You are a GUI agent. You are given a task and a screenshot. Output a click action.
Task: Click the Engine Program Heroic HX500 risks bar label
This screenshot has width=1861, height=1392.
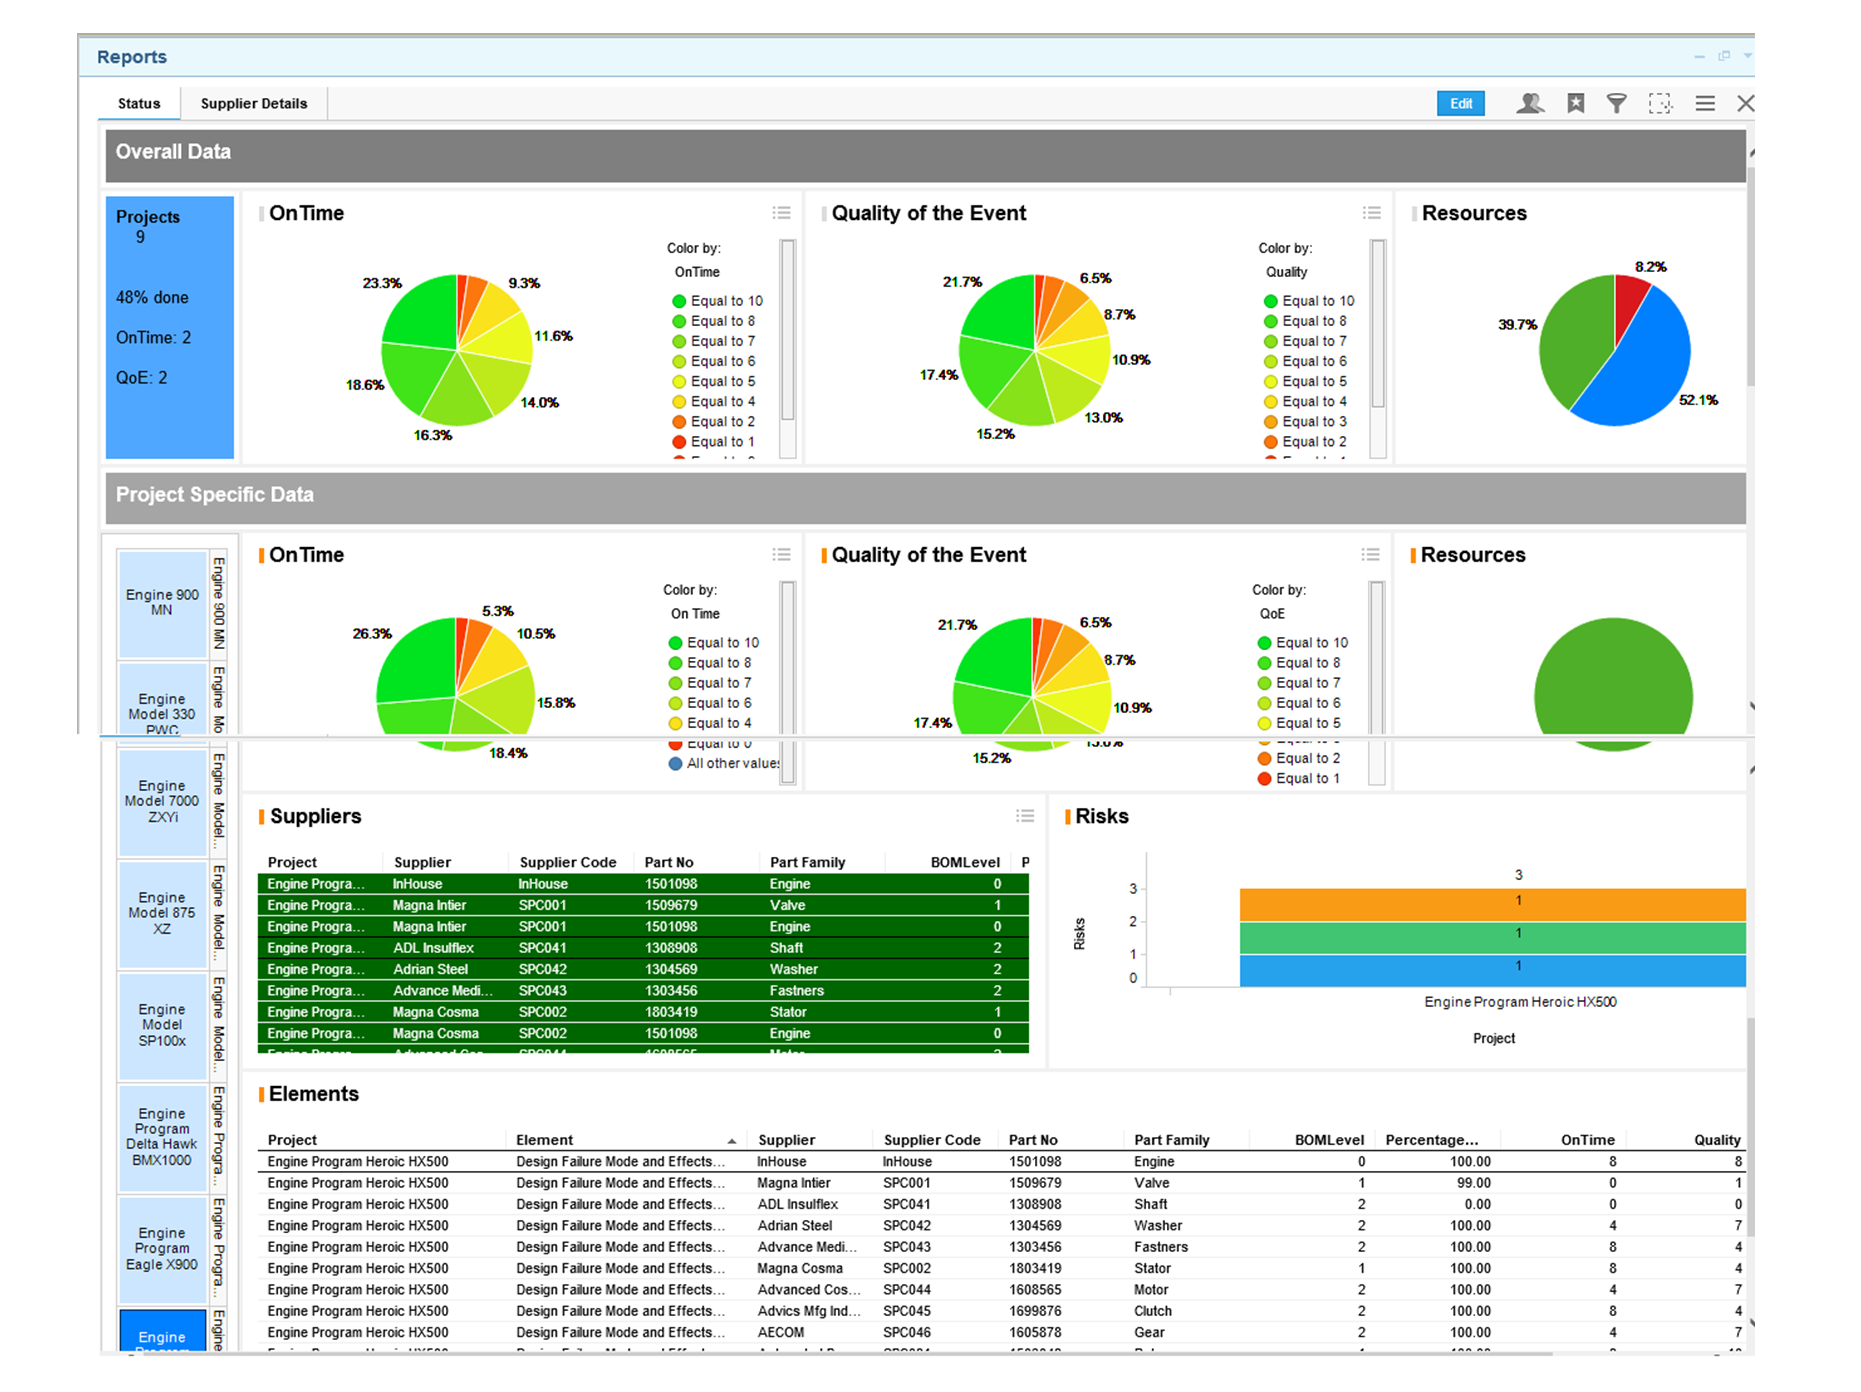pos(1519,1001)
